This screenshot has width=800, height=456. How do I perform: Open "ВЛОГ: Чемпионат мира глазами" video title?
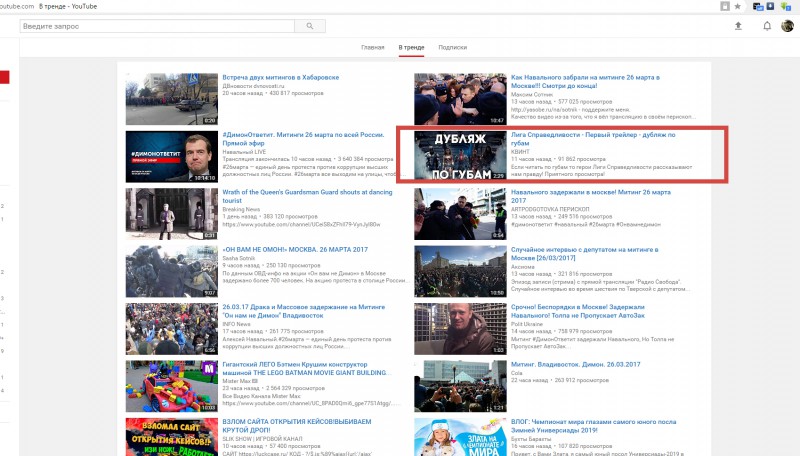point(594,426)
